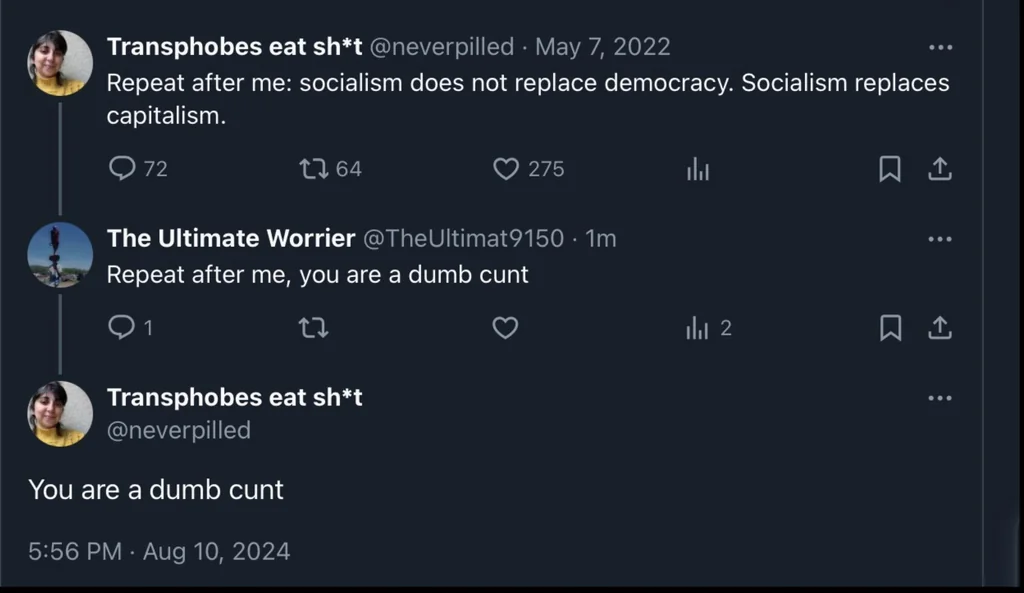Viewport: 1024px width, 593px height.
Task: Share The Ultimate Worrier's reply
Action: (x=939, y=327)
